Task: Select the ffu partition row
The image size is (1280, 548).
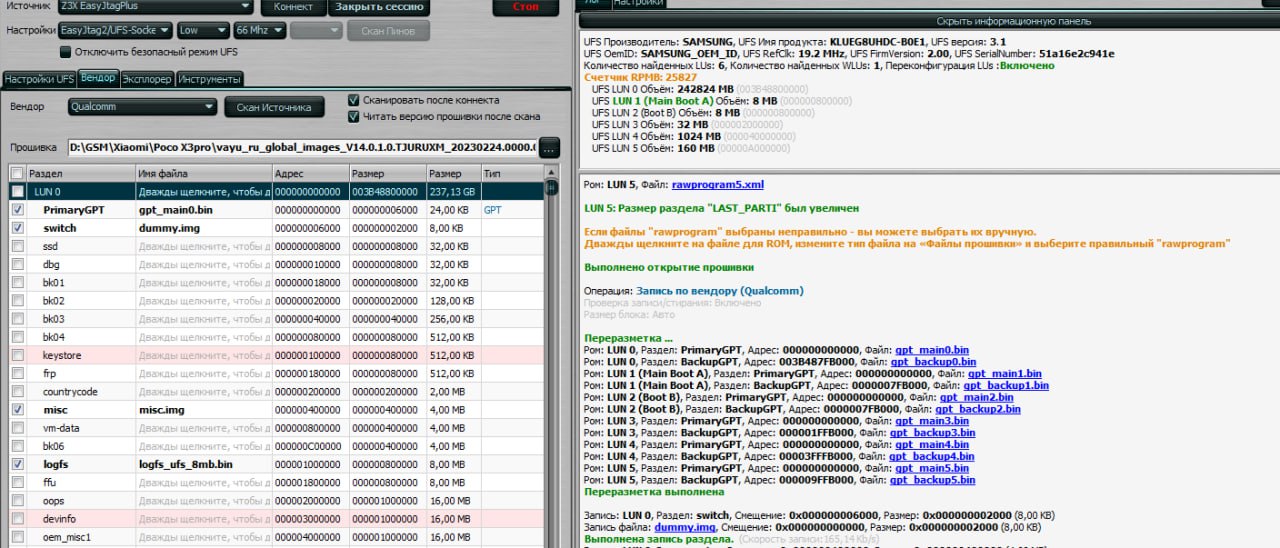Action: (x=276, y=482)
